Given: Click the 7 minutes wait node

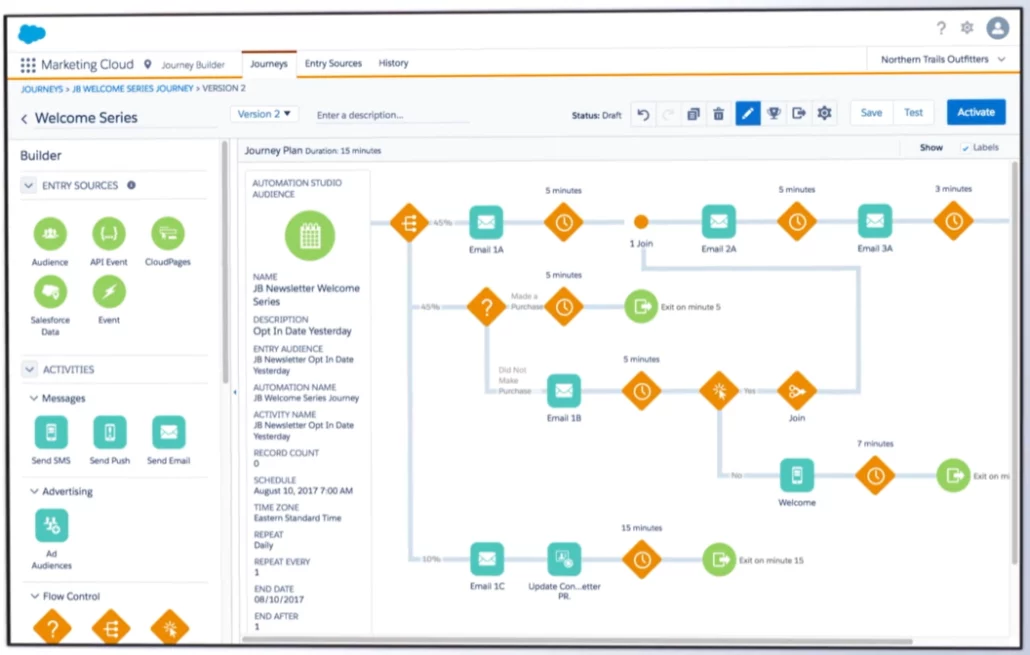Looking at the screenshot, I should point(875,475).
